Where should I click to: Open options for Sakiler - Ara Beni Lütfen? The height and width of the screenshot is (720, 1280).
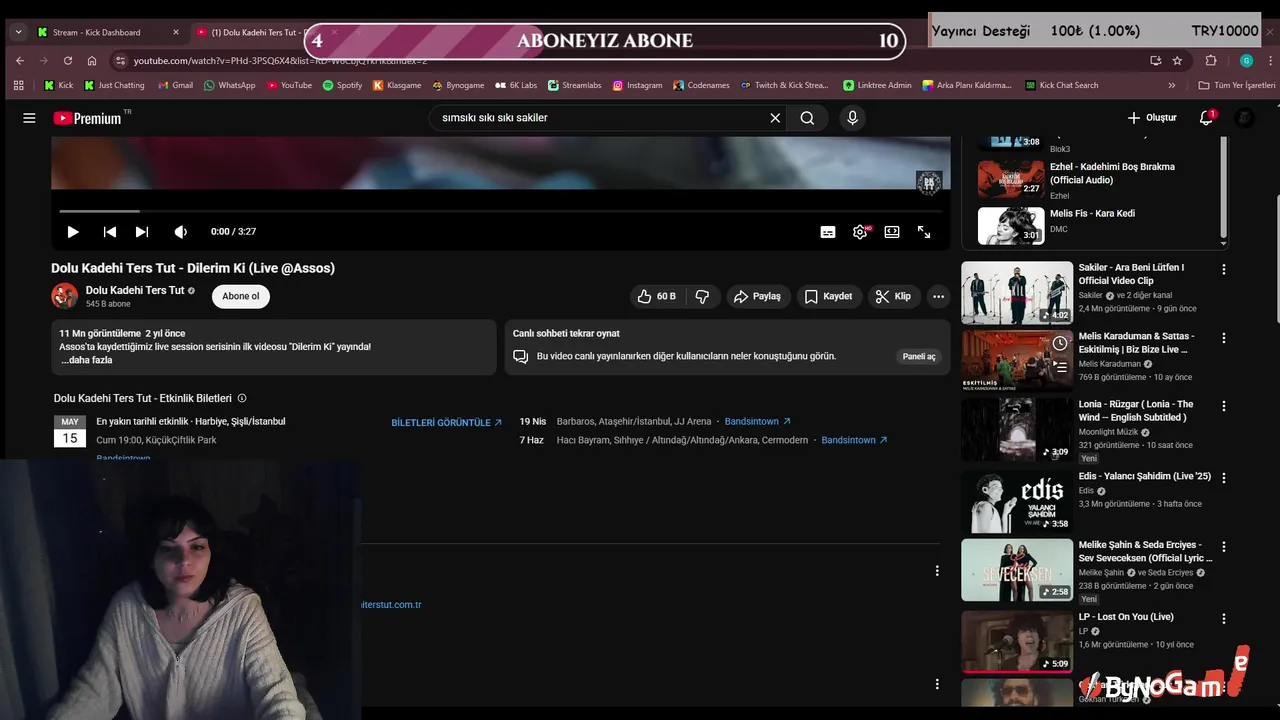pyautogui.click(x=1223, y=270)
